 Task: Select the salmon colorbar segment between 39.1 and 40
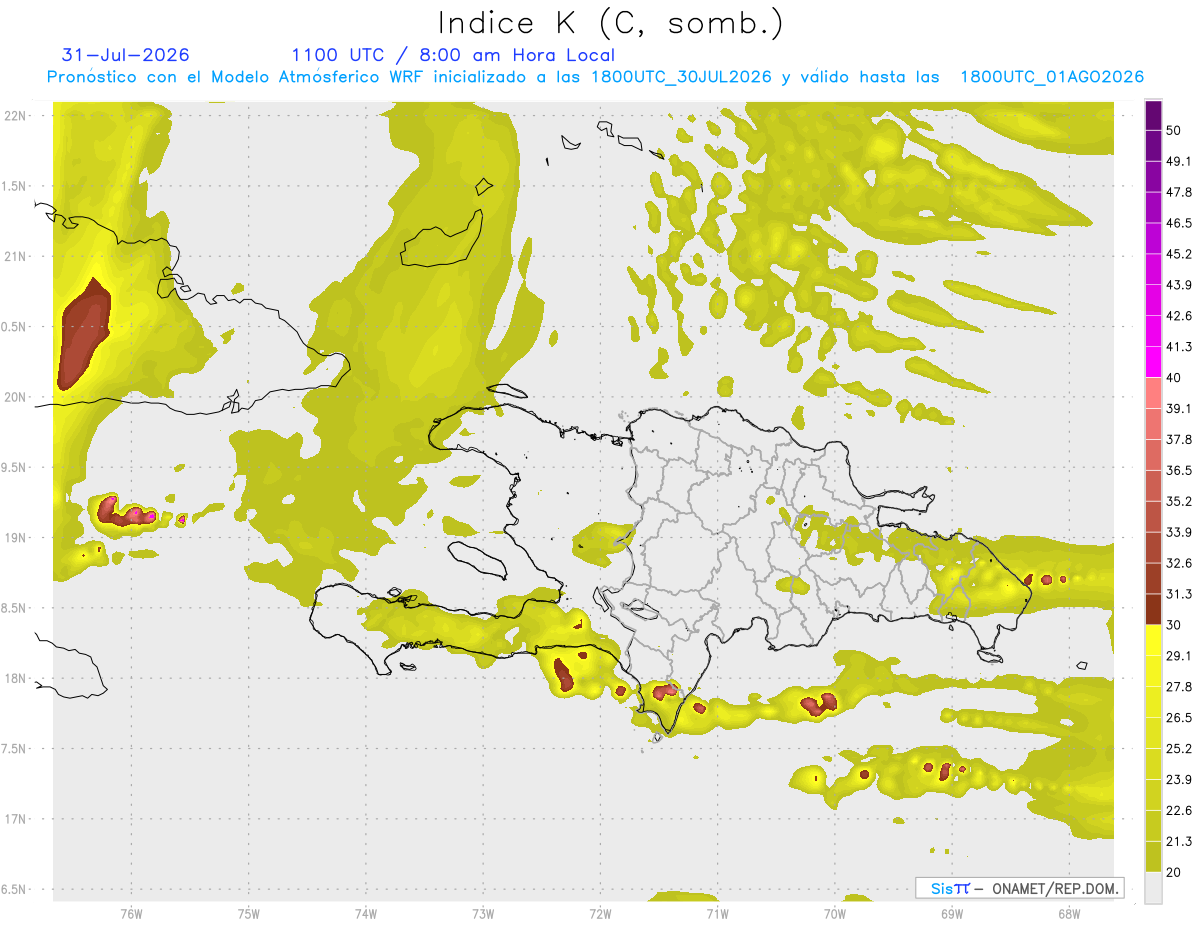(1153, 393)
